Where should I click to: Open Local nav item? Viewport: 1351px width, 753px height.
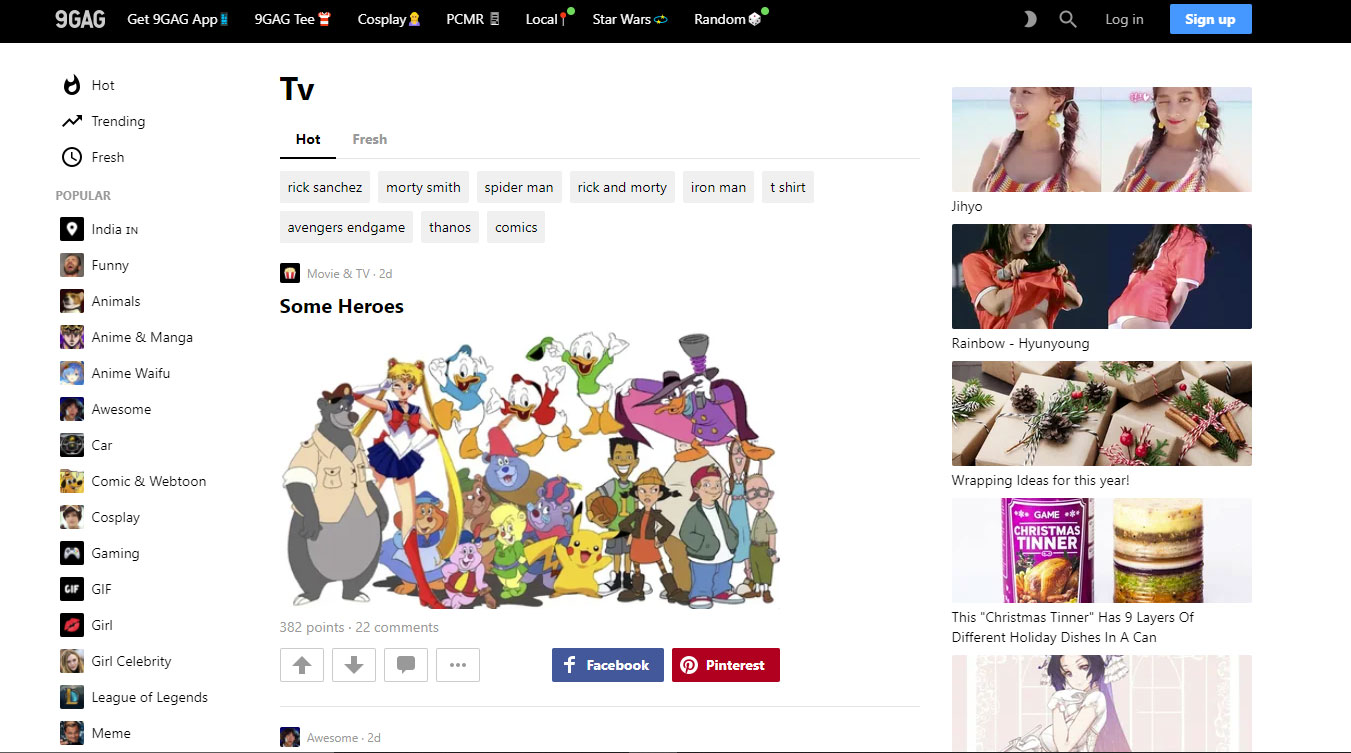tap(548, 19)
